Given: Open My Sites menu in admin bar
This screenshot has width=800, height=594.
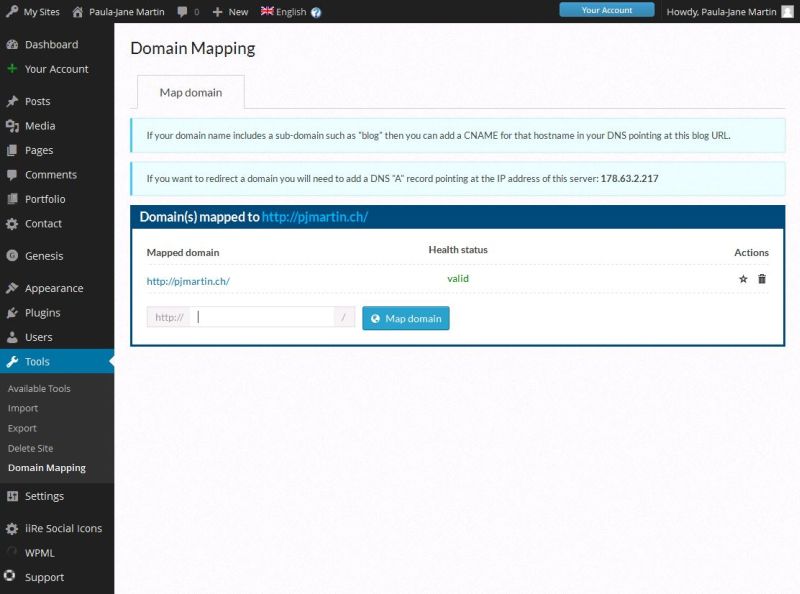Looking at the screenshot, I should tap(34, 12).
